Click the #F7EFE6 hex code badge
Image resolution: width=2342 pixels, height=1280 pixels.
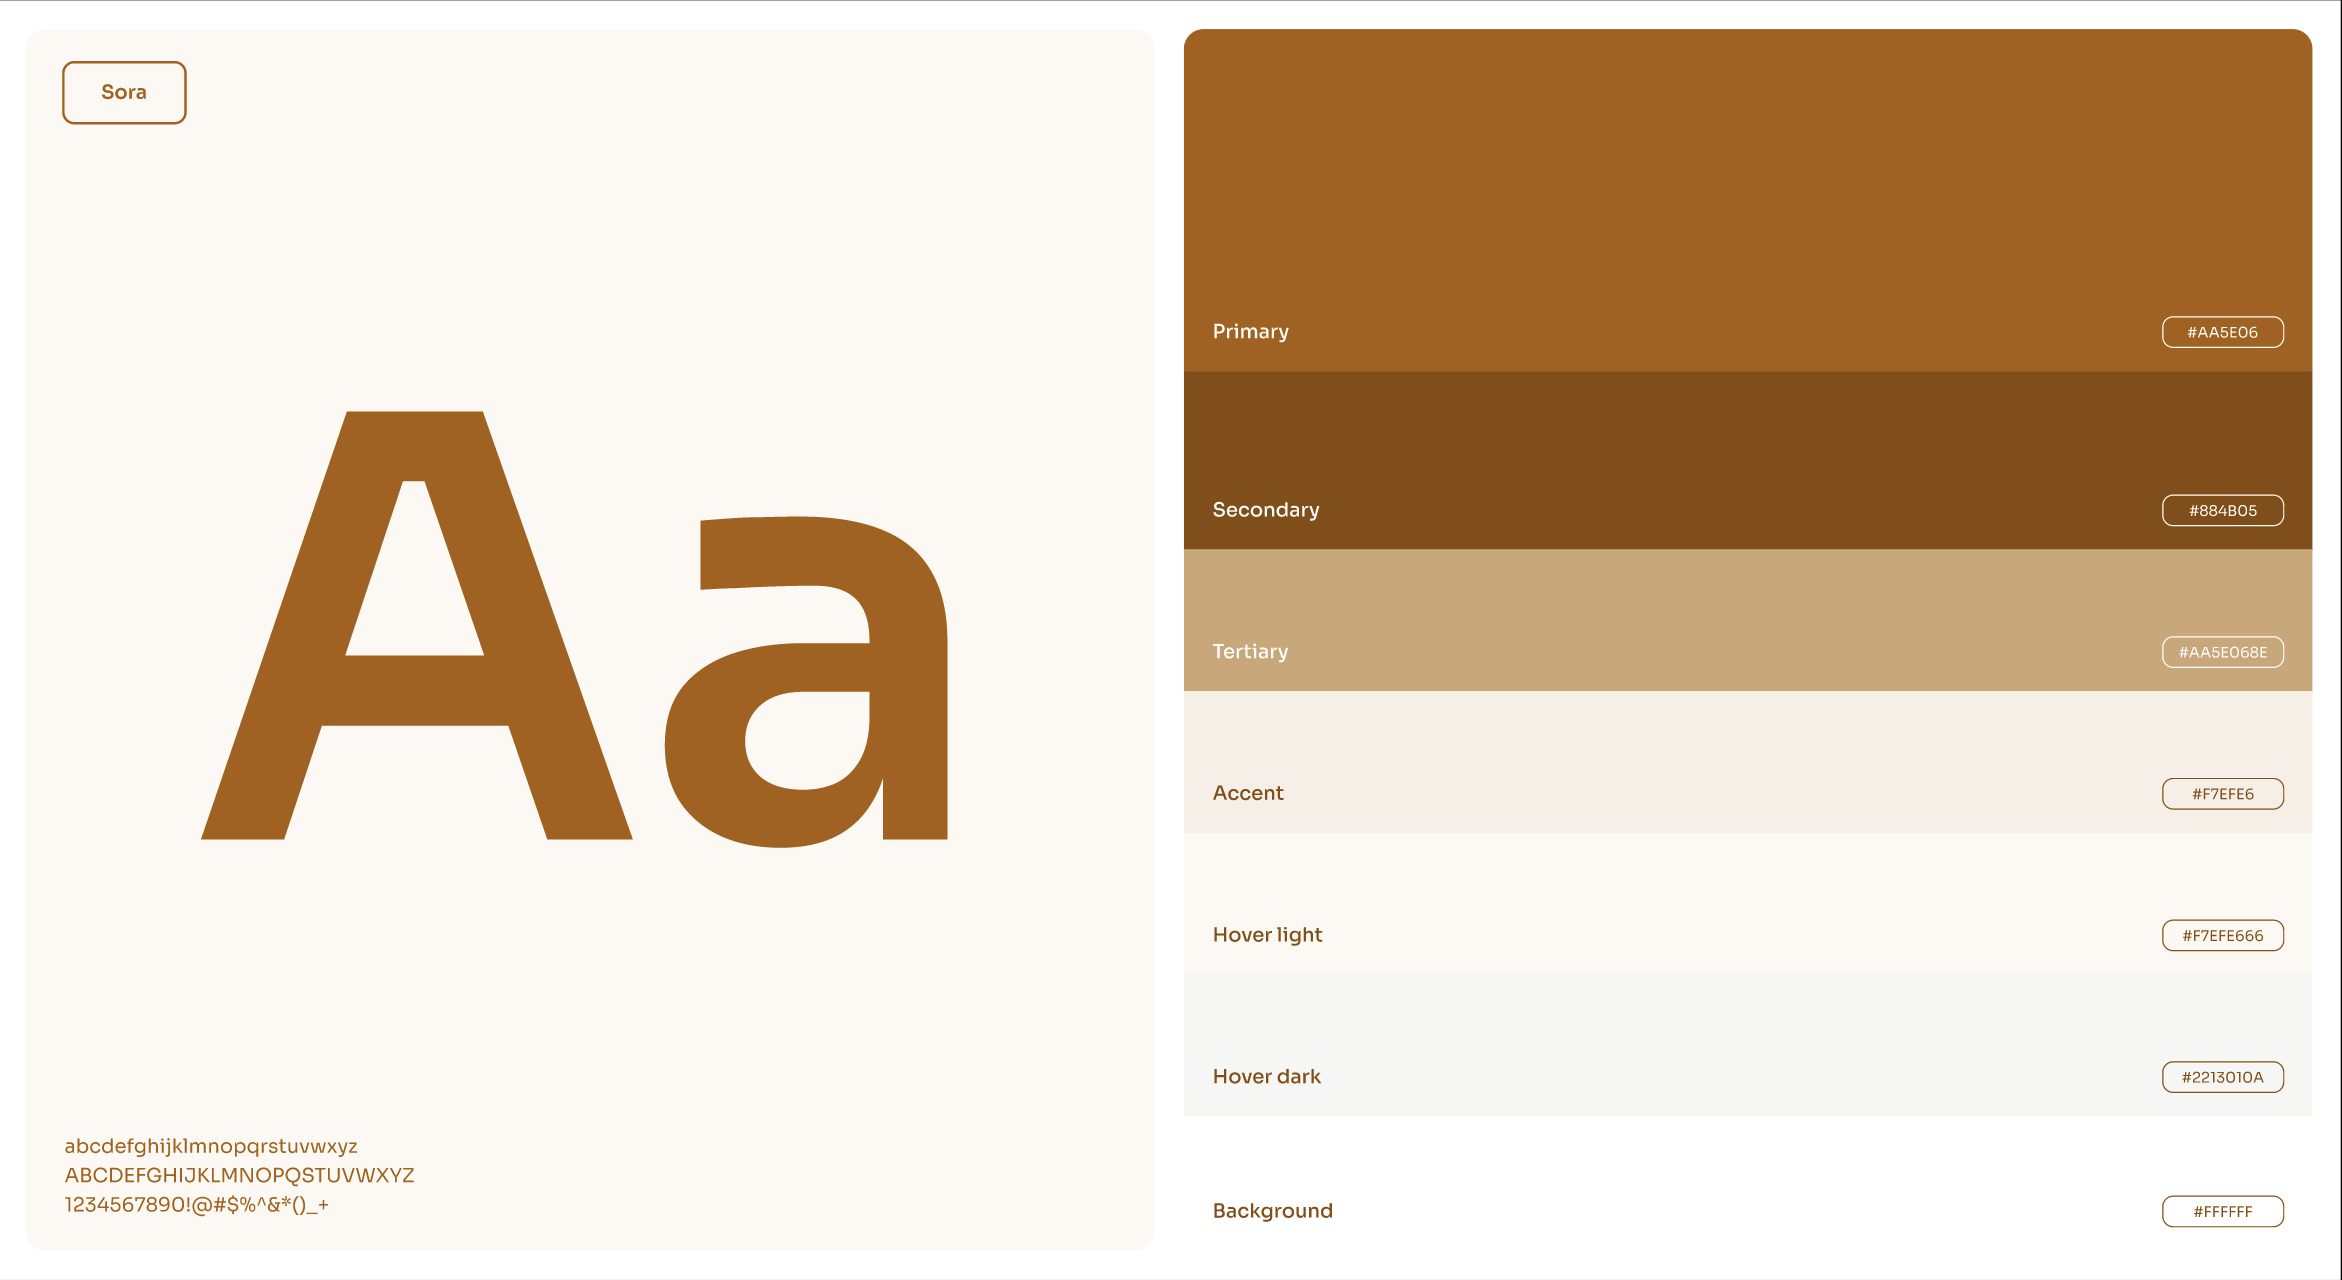[2222, 794]
